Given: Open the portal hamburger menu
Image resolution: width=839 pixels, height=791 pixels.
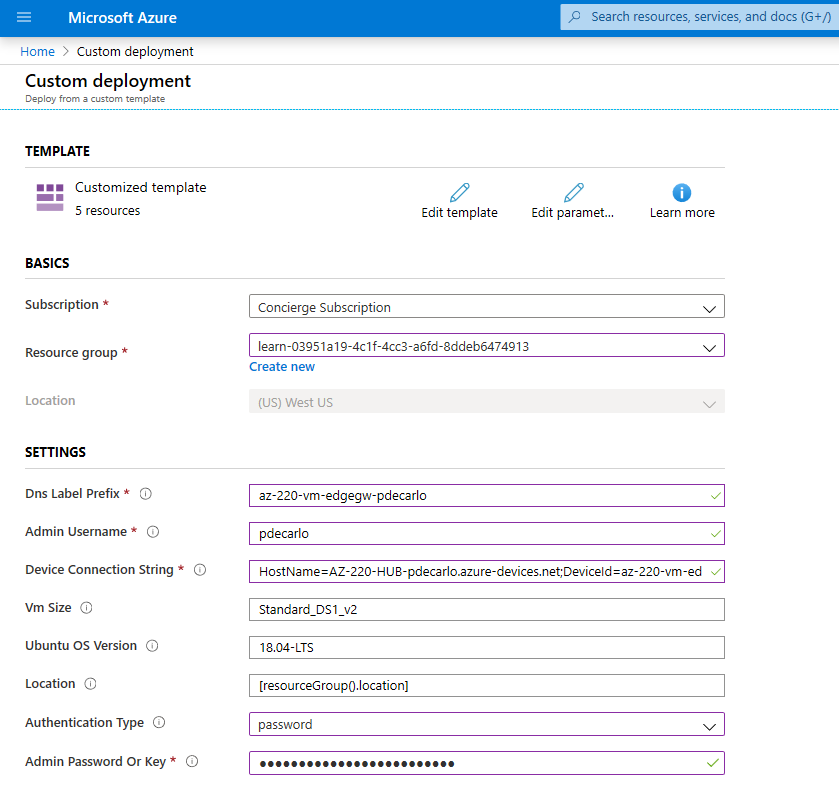Looking at the screenshot, I should click(x=24, y=17).
